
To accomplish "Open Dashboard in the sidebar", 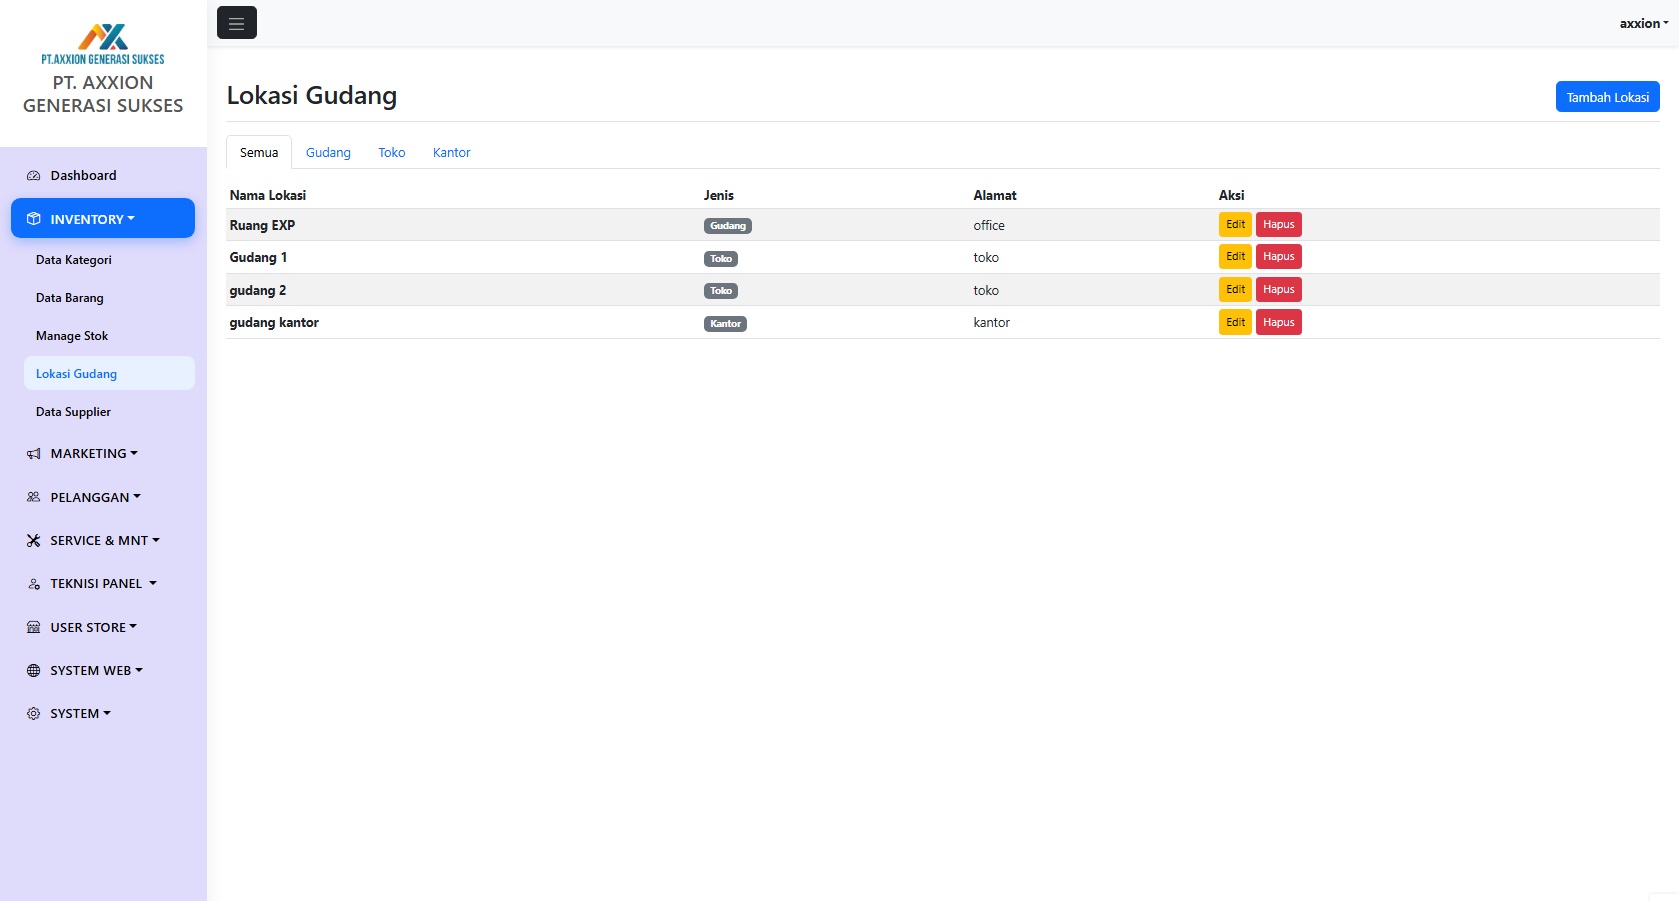I will coord(103,175).
